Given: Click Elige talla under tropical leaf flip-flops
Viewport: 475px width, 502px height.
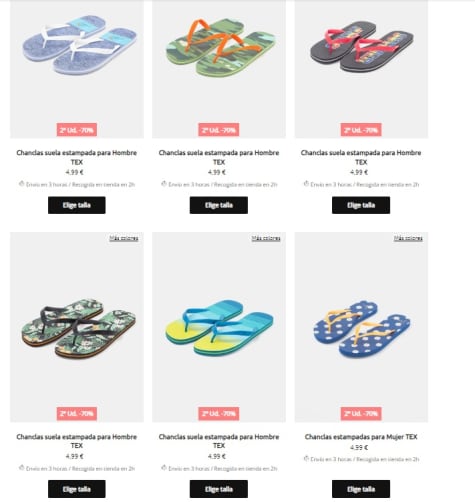Looking at the screenshot, I should click(x=77, y=489).
